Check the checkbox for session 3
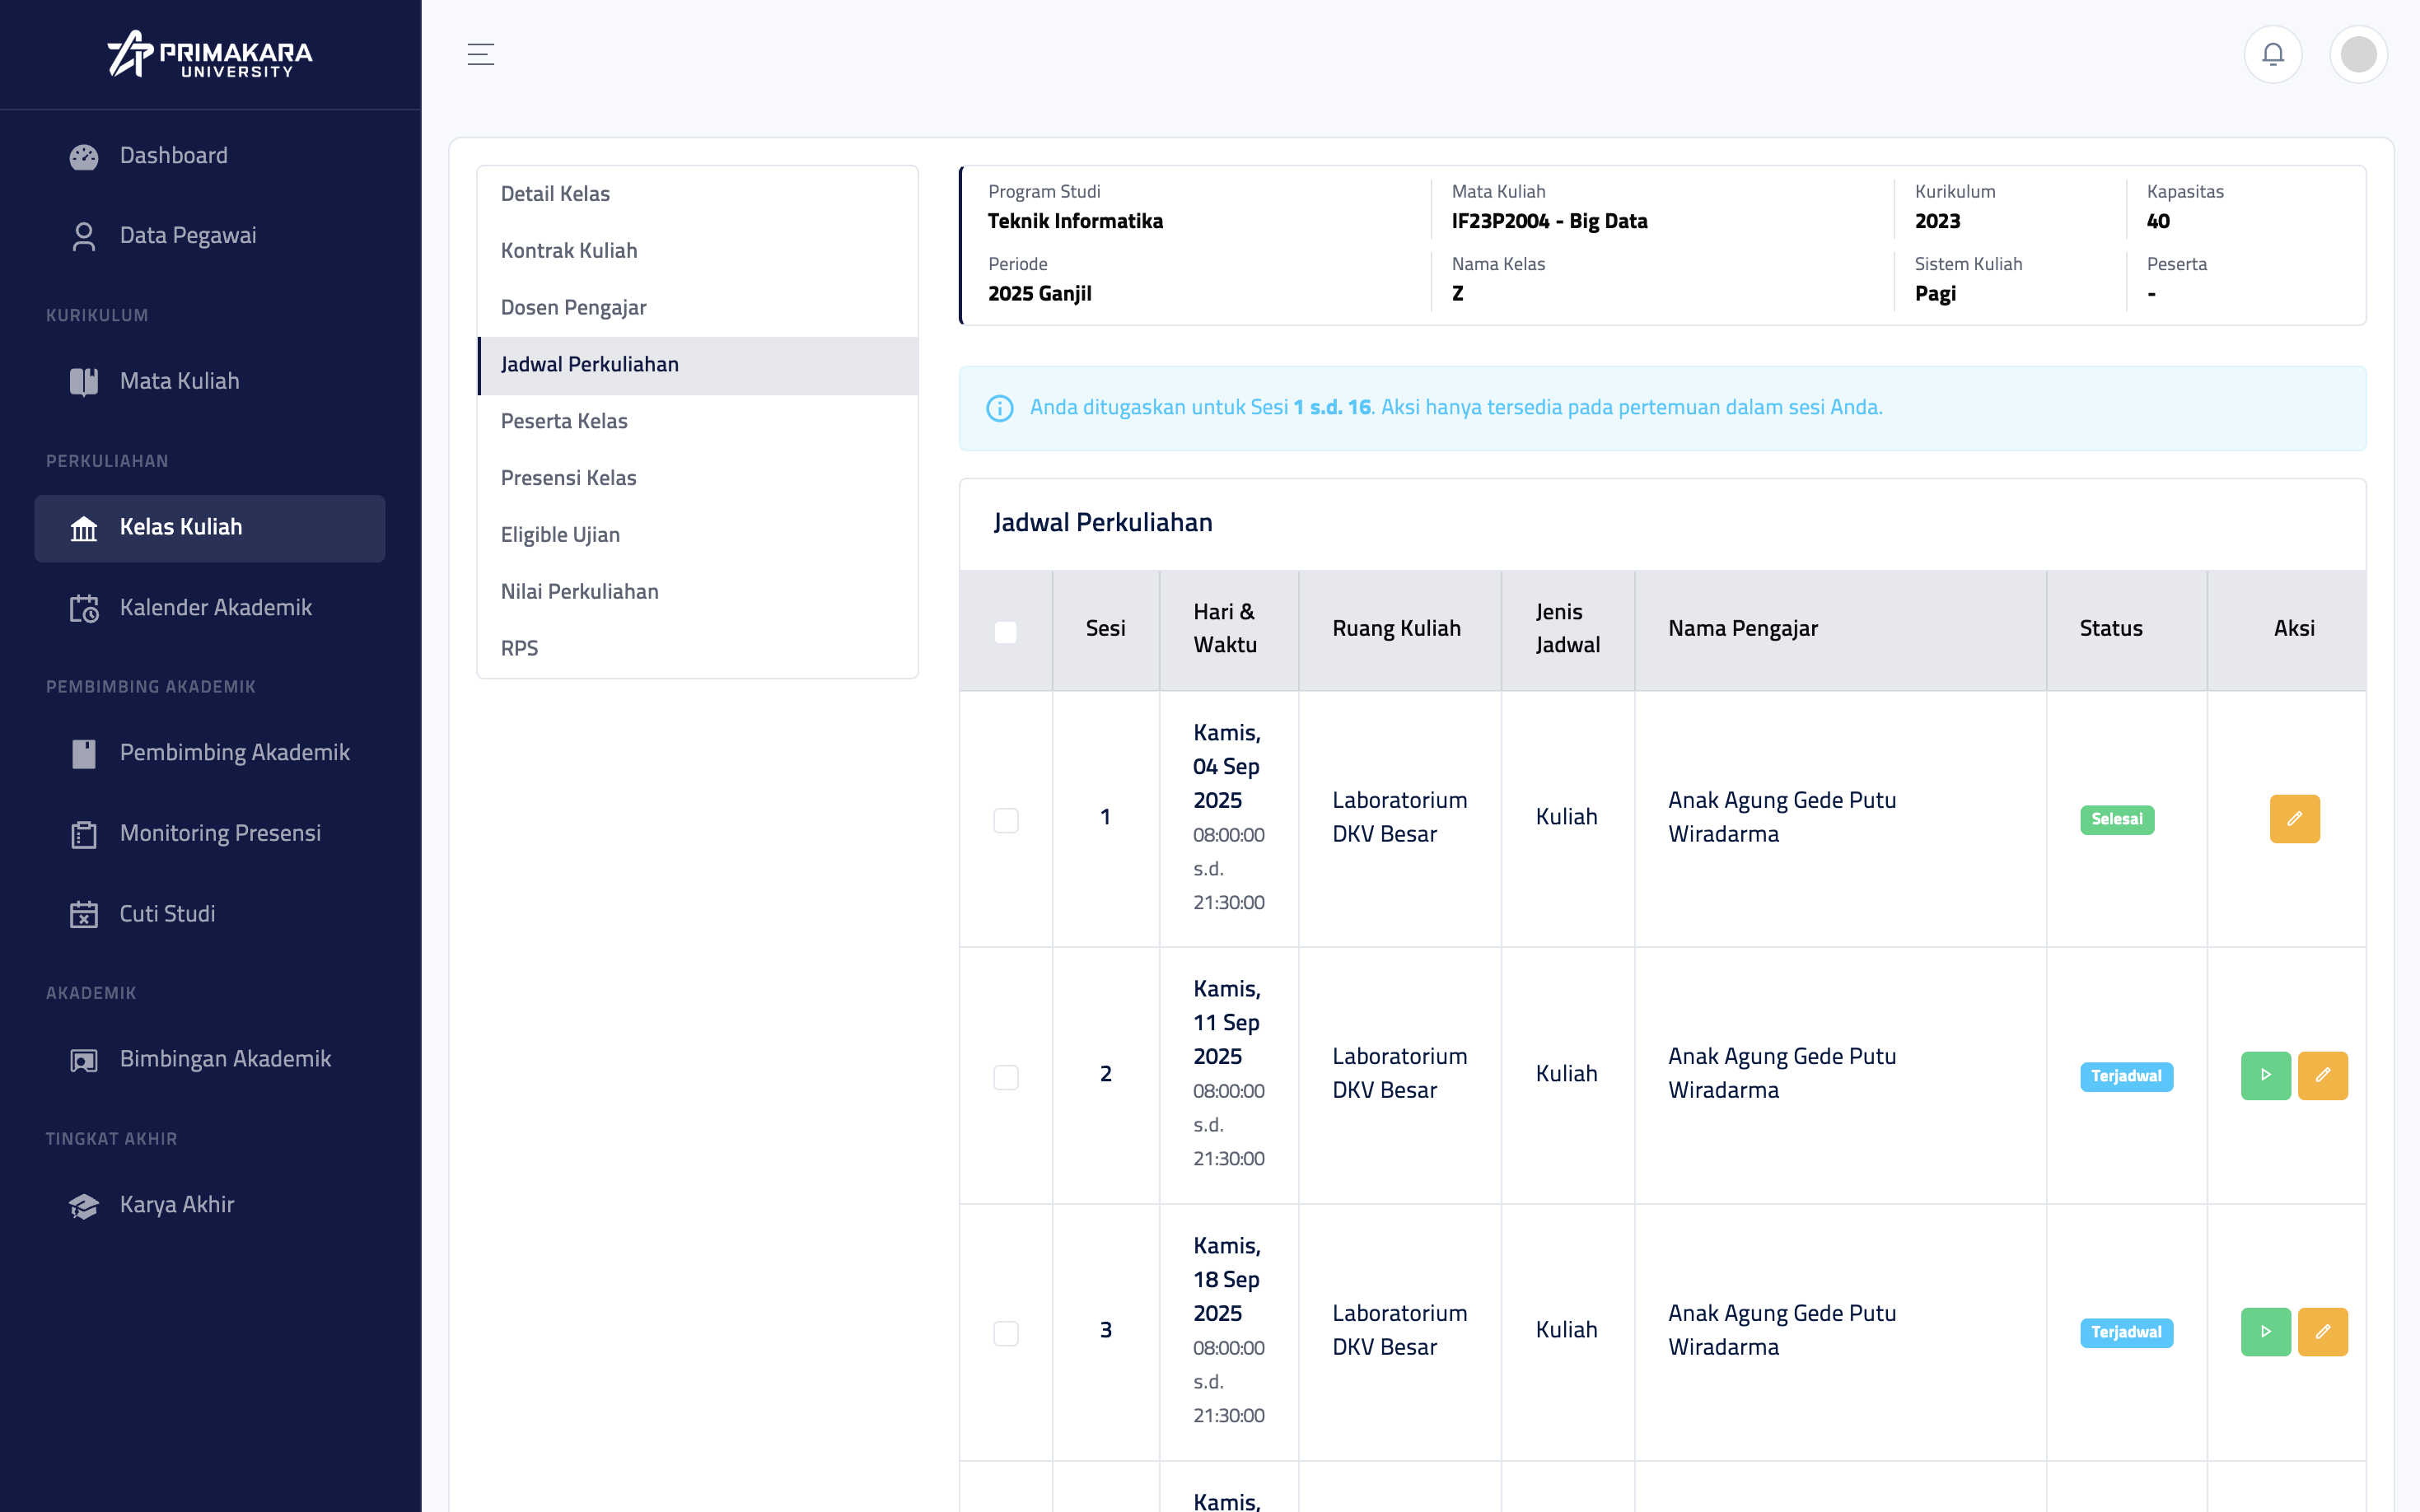 1006,1333
